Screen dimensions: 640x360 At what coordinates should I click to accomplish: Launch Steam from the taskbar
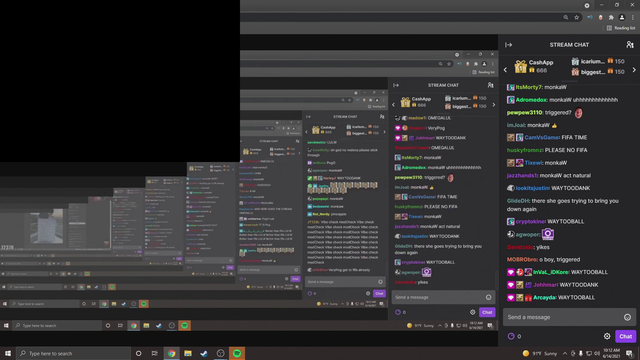pos(204,353)
